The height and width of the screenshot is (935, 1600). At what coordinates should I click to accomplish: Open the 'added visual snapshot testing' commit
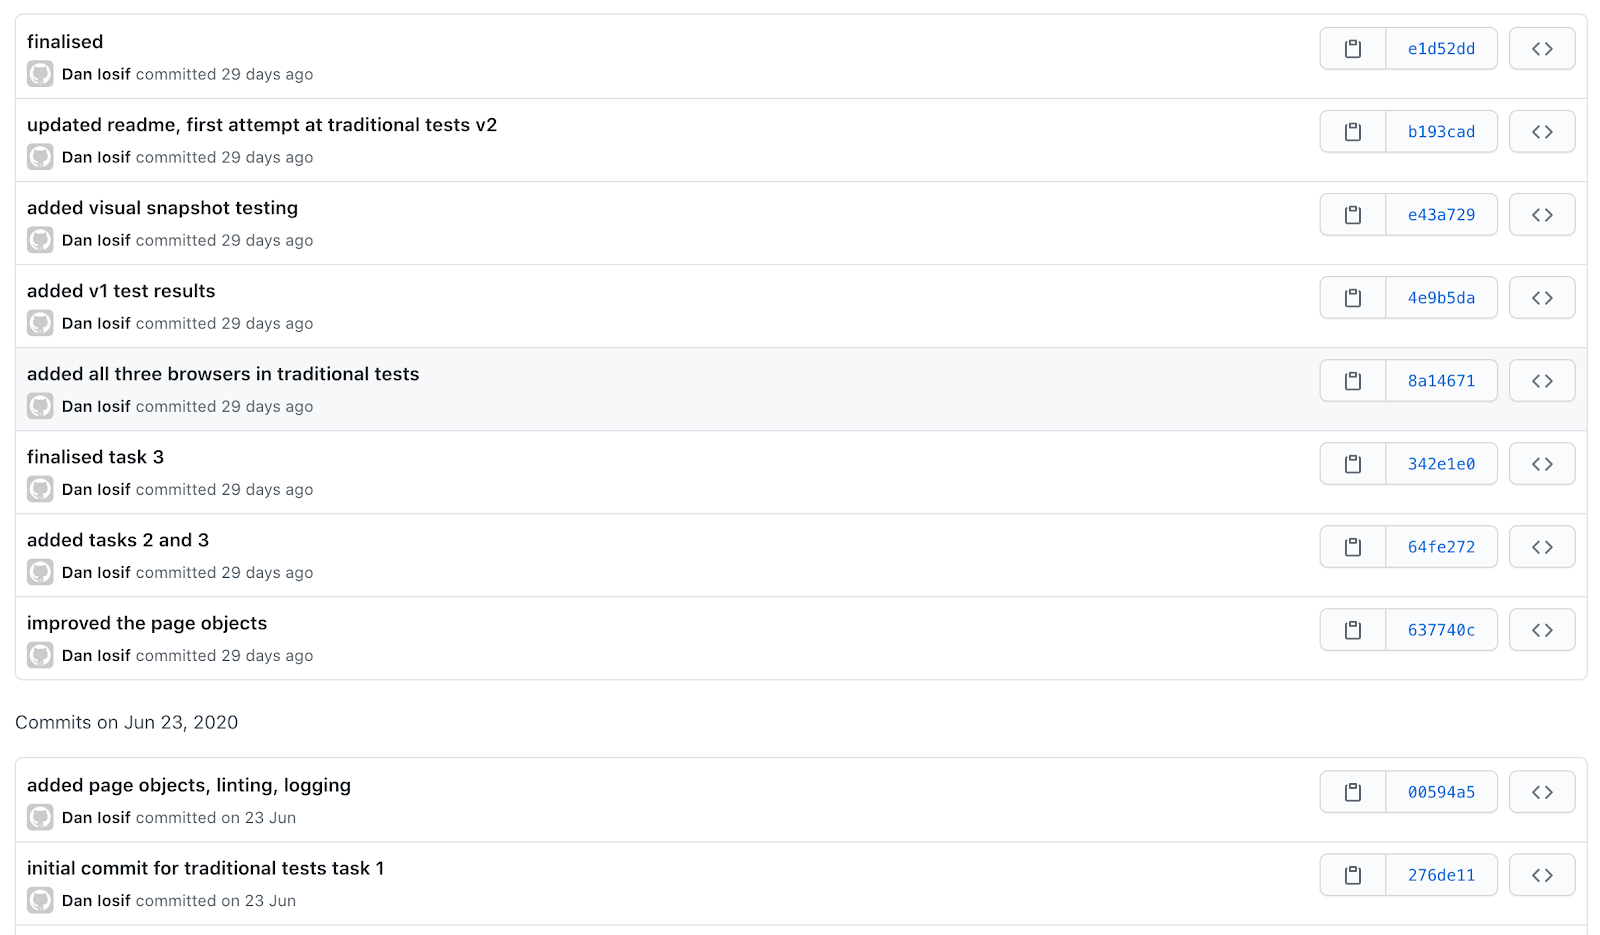tap(162, 208)
